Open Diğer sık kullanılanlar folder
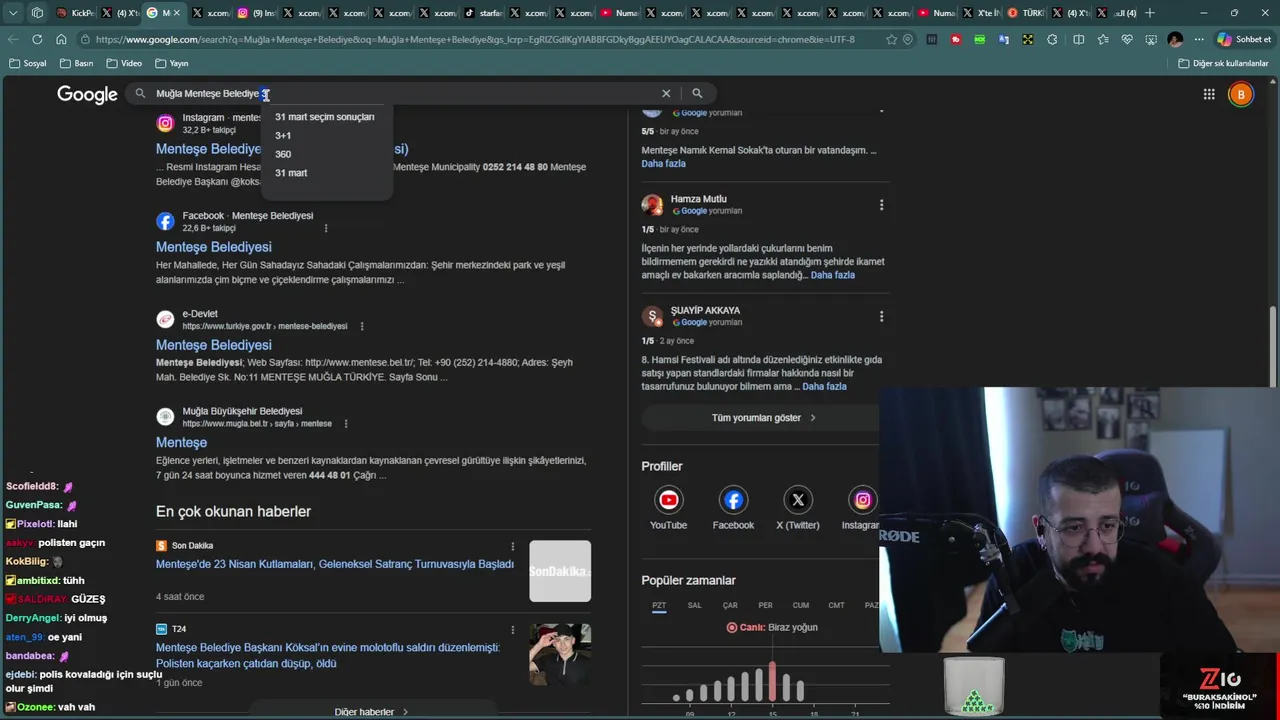 click(x=1222, y=63)
